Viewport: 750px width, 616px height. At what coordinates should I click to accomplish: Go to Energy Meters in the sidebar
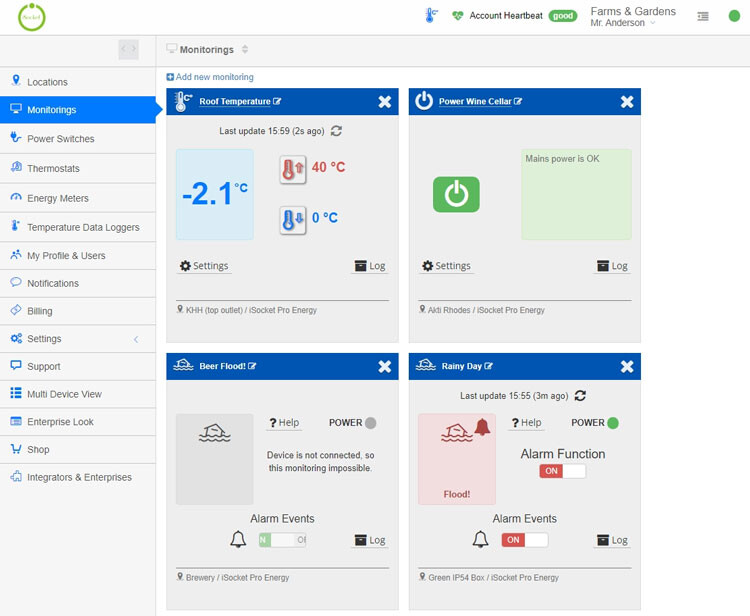click(x=57, y=198)
